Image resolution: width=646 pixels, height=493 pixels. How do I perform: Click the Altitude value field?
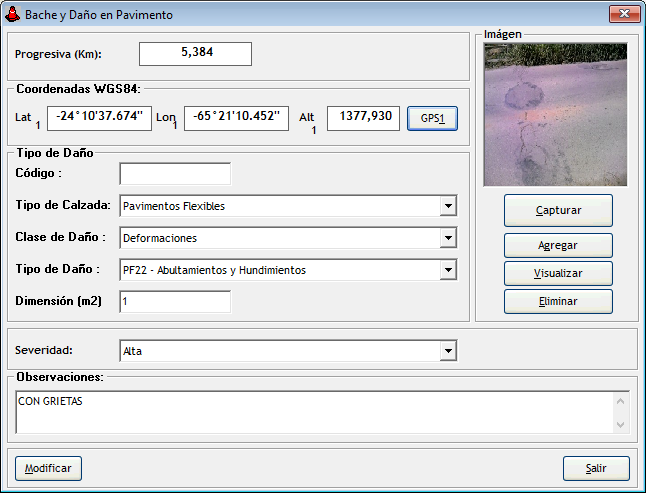[x=364, y=117]
